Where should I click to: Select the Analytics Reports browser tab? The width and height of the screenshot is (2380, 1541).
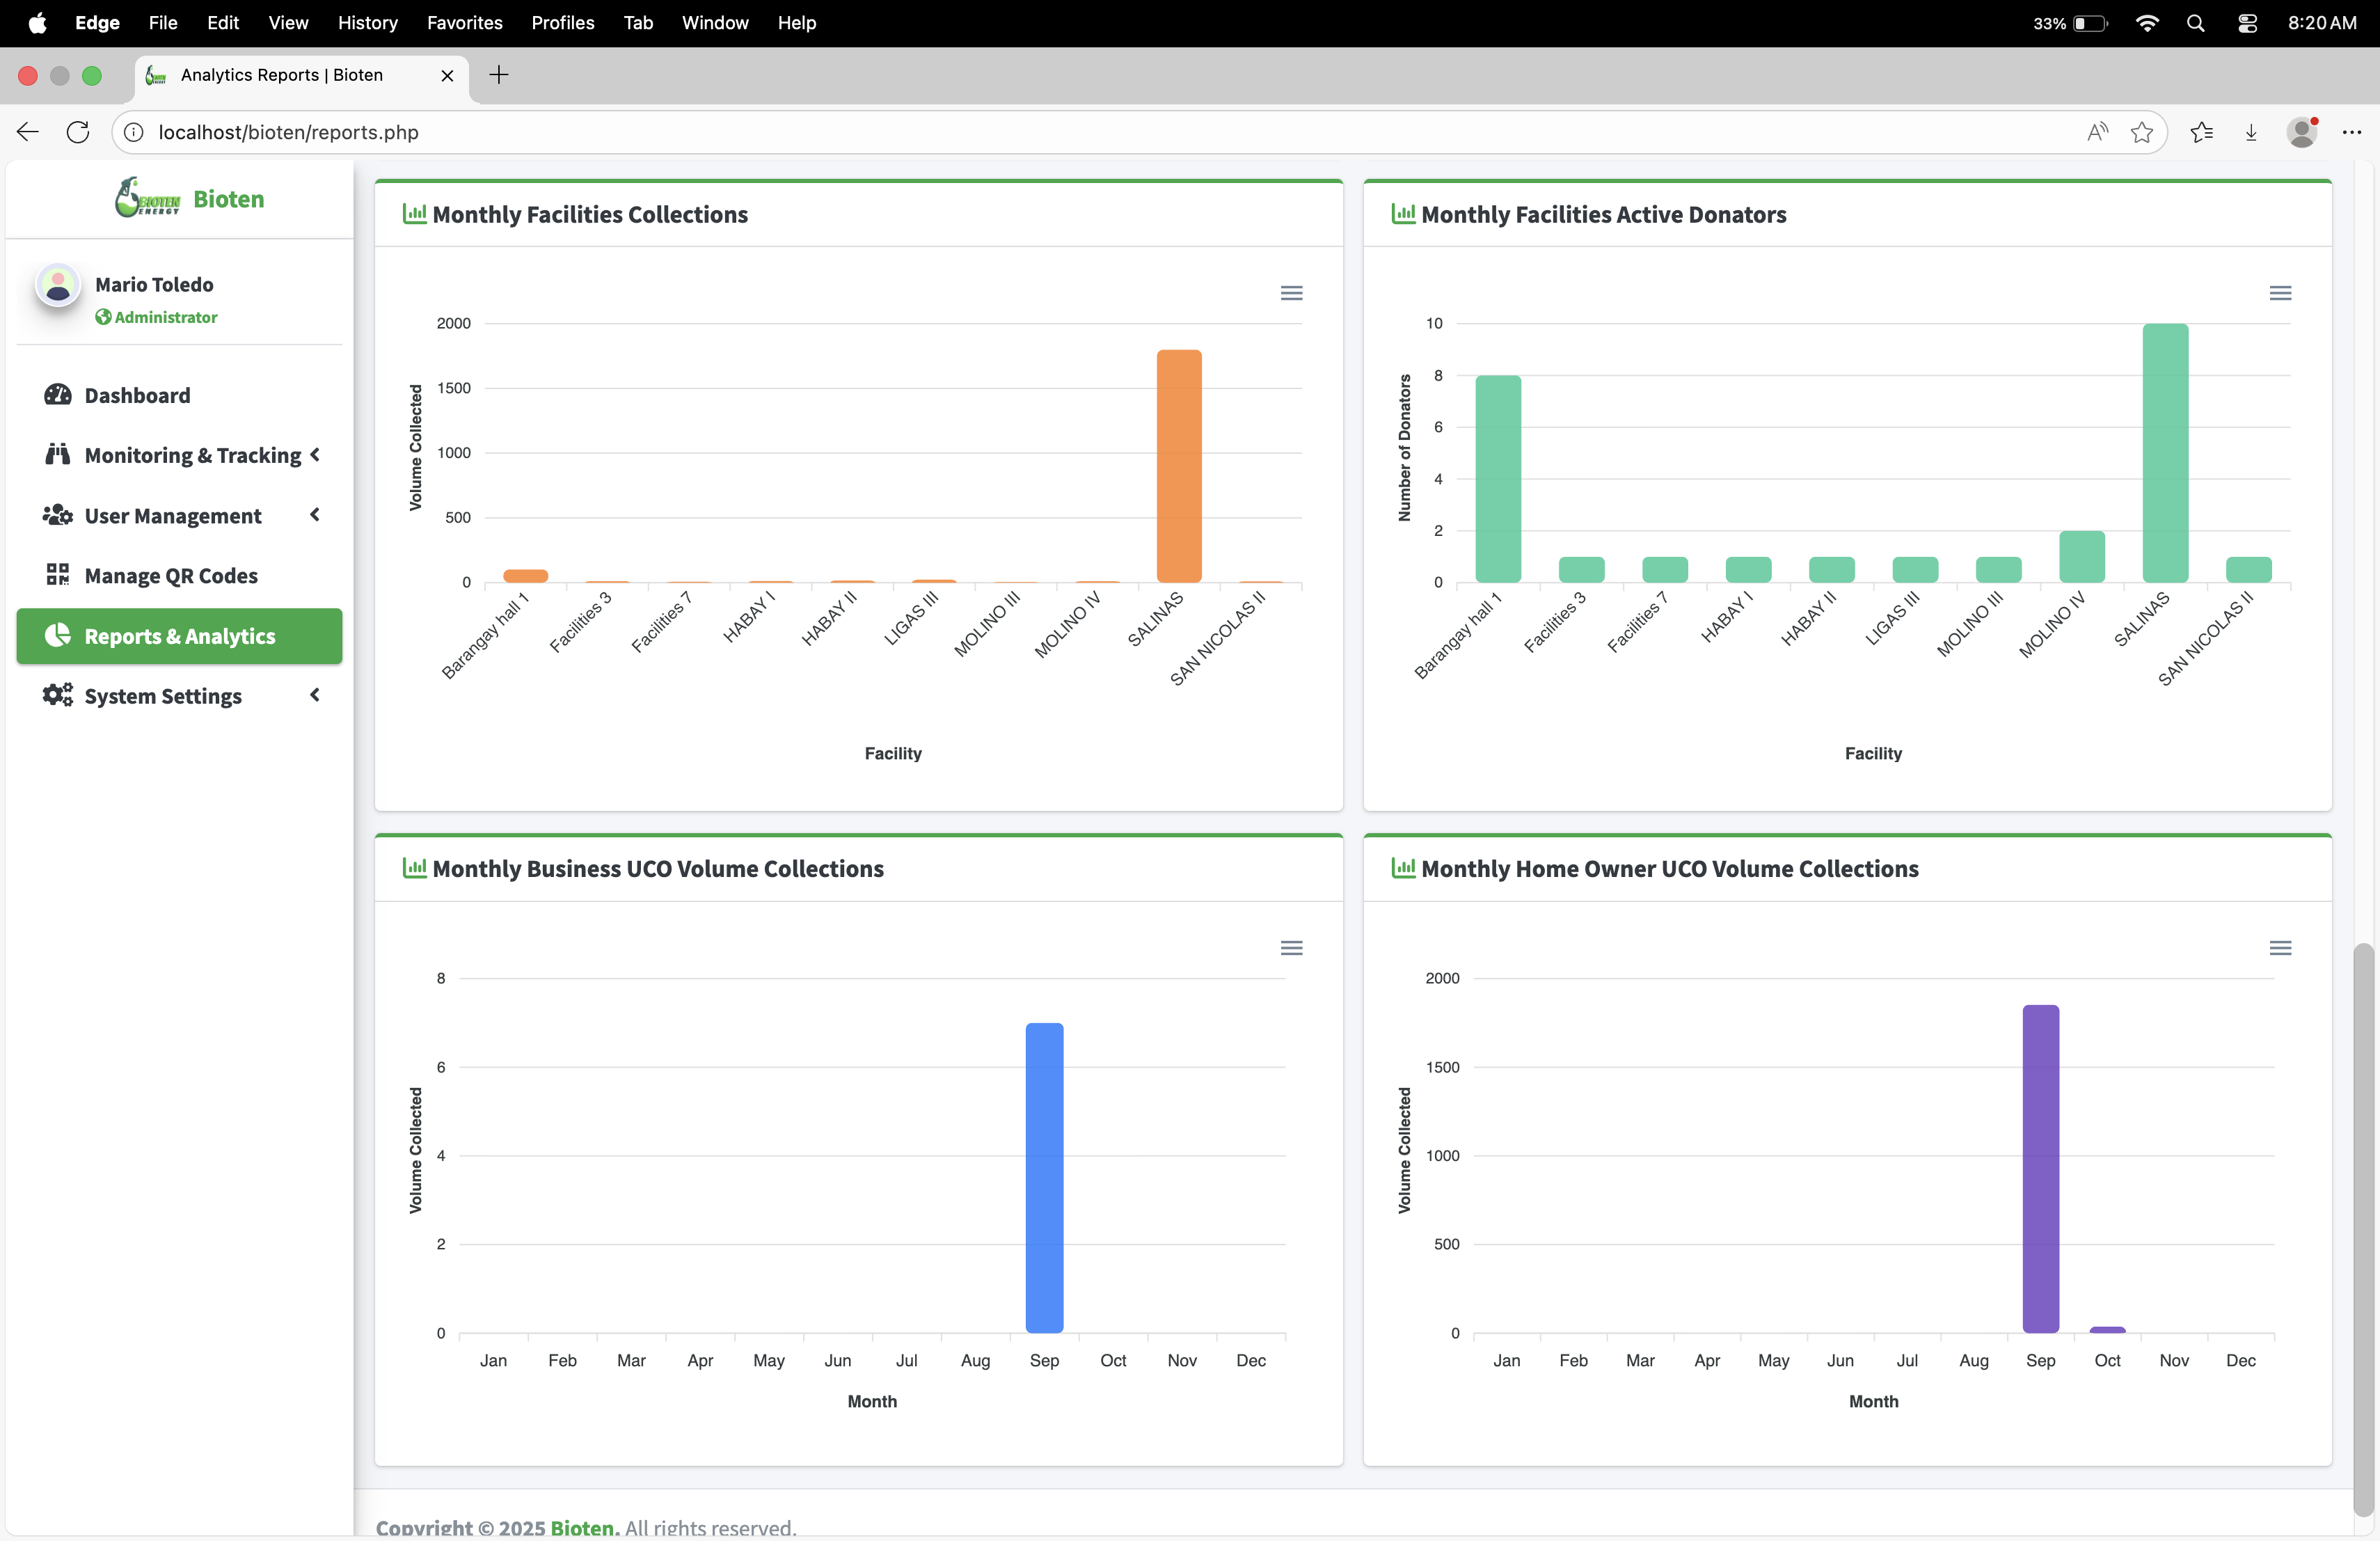(x=282, y=75)
